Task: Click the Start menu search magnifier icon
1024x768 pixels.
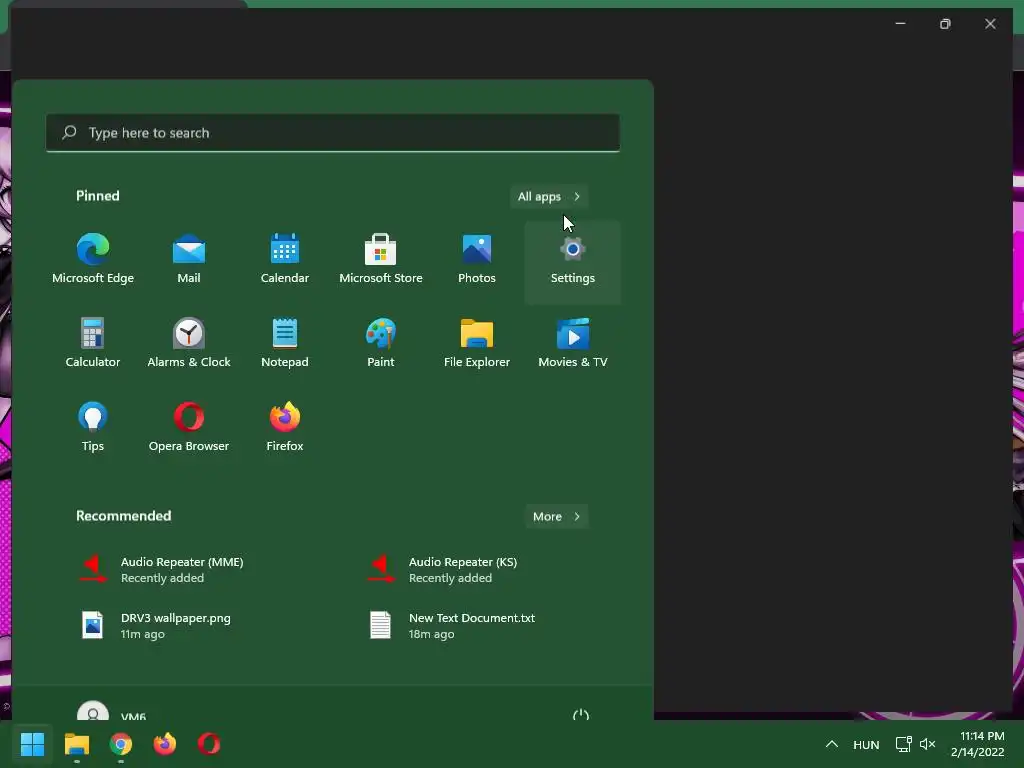Action: pos(69,133)
